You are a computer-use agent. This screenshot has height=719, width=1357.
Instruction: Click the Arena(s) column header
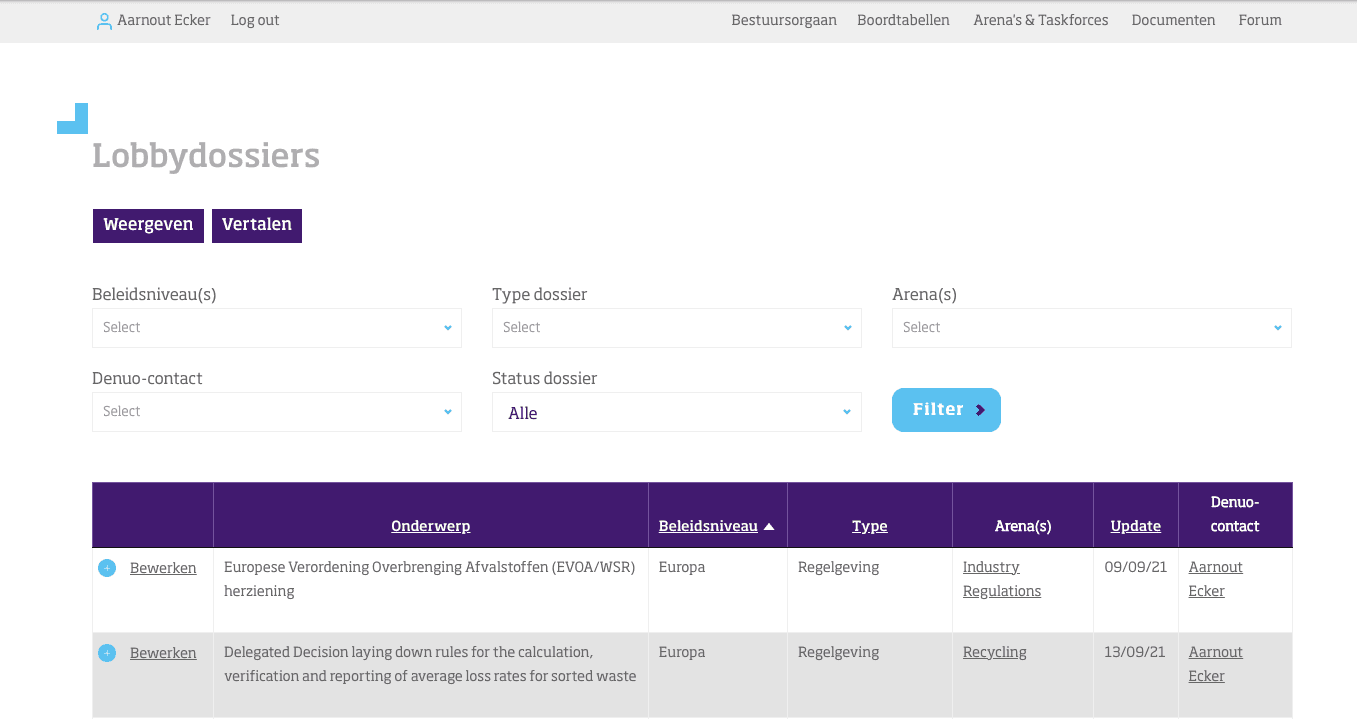(x=1023, y=526)
